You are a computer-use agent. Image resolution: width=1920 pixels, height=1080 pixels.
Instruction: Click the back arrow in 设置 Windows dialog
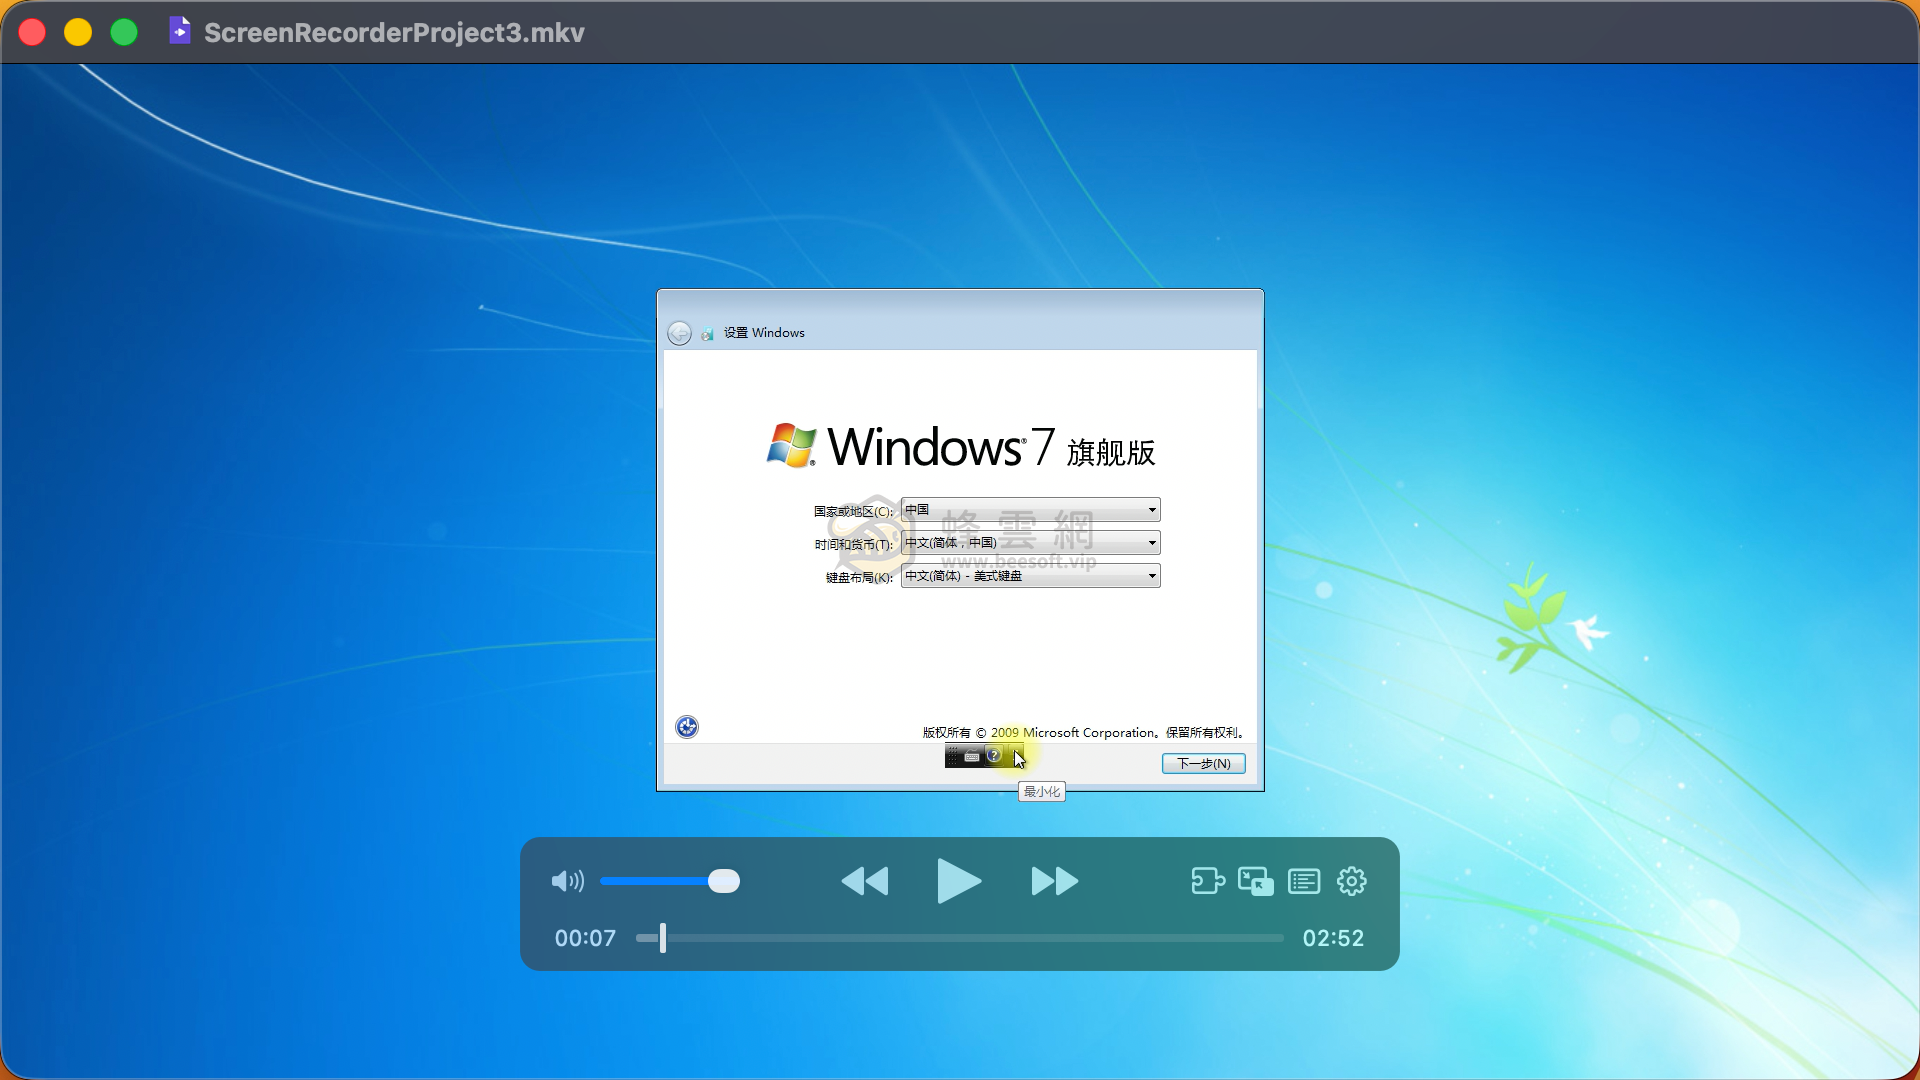pos(679,333)
